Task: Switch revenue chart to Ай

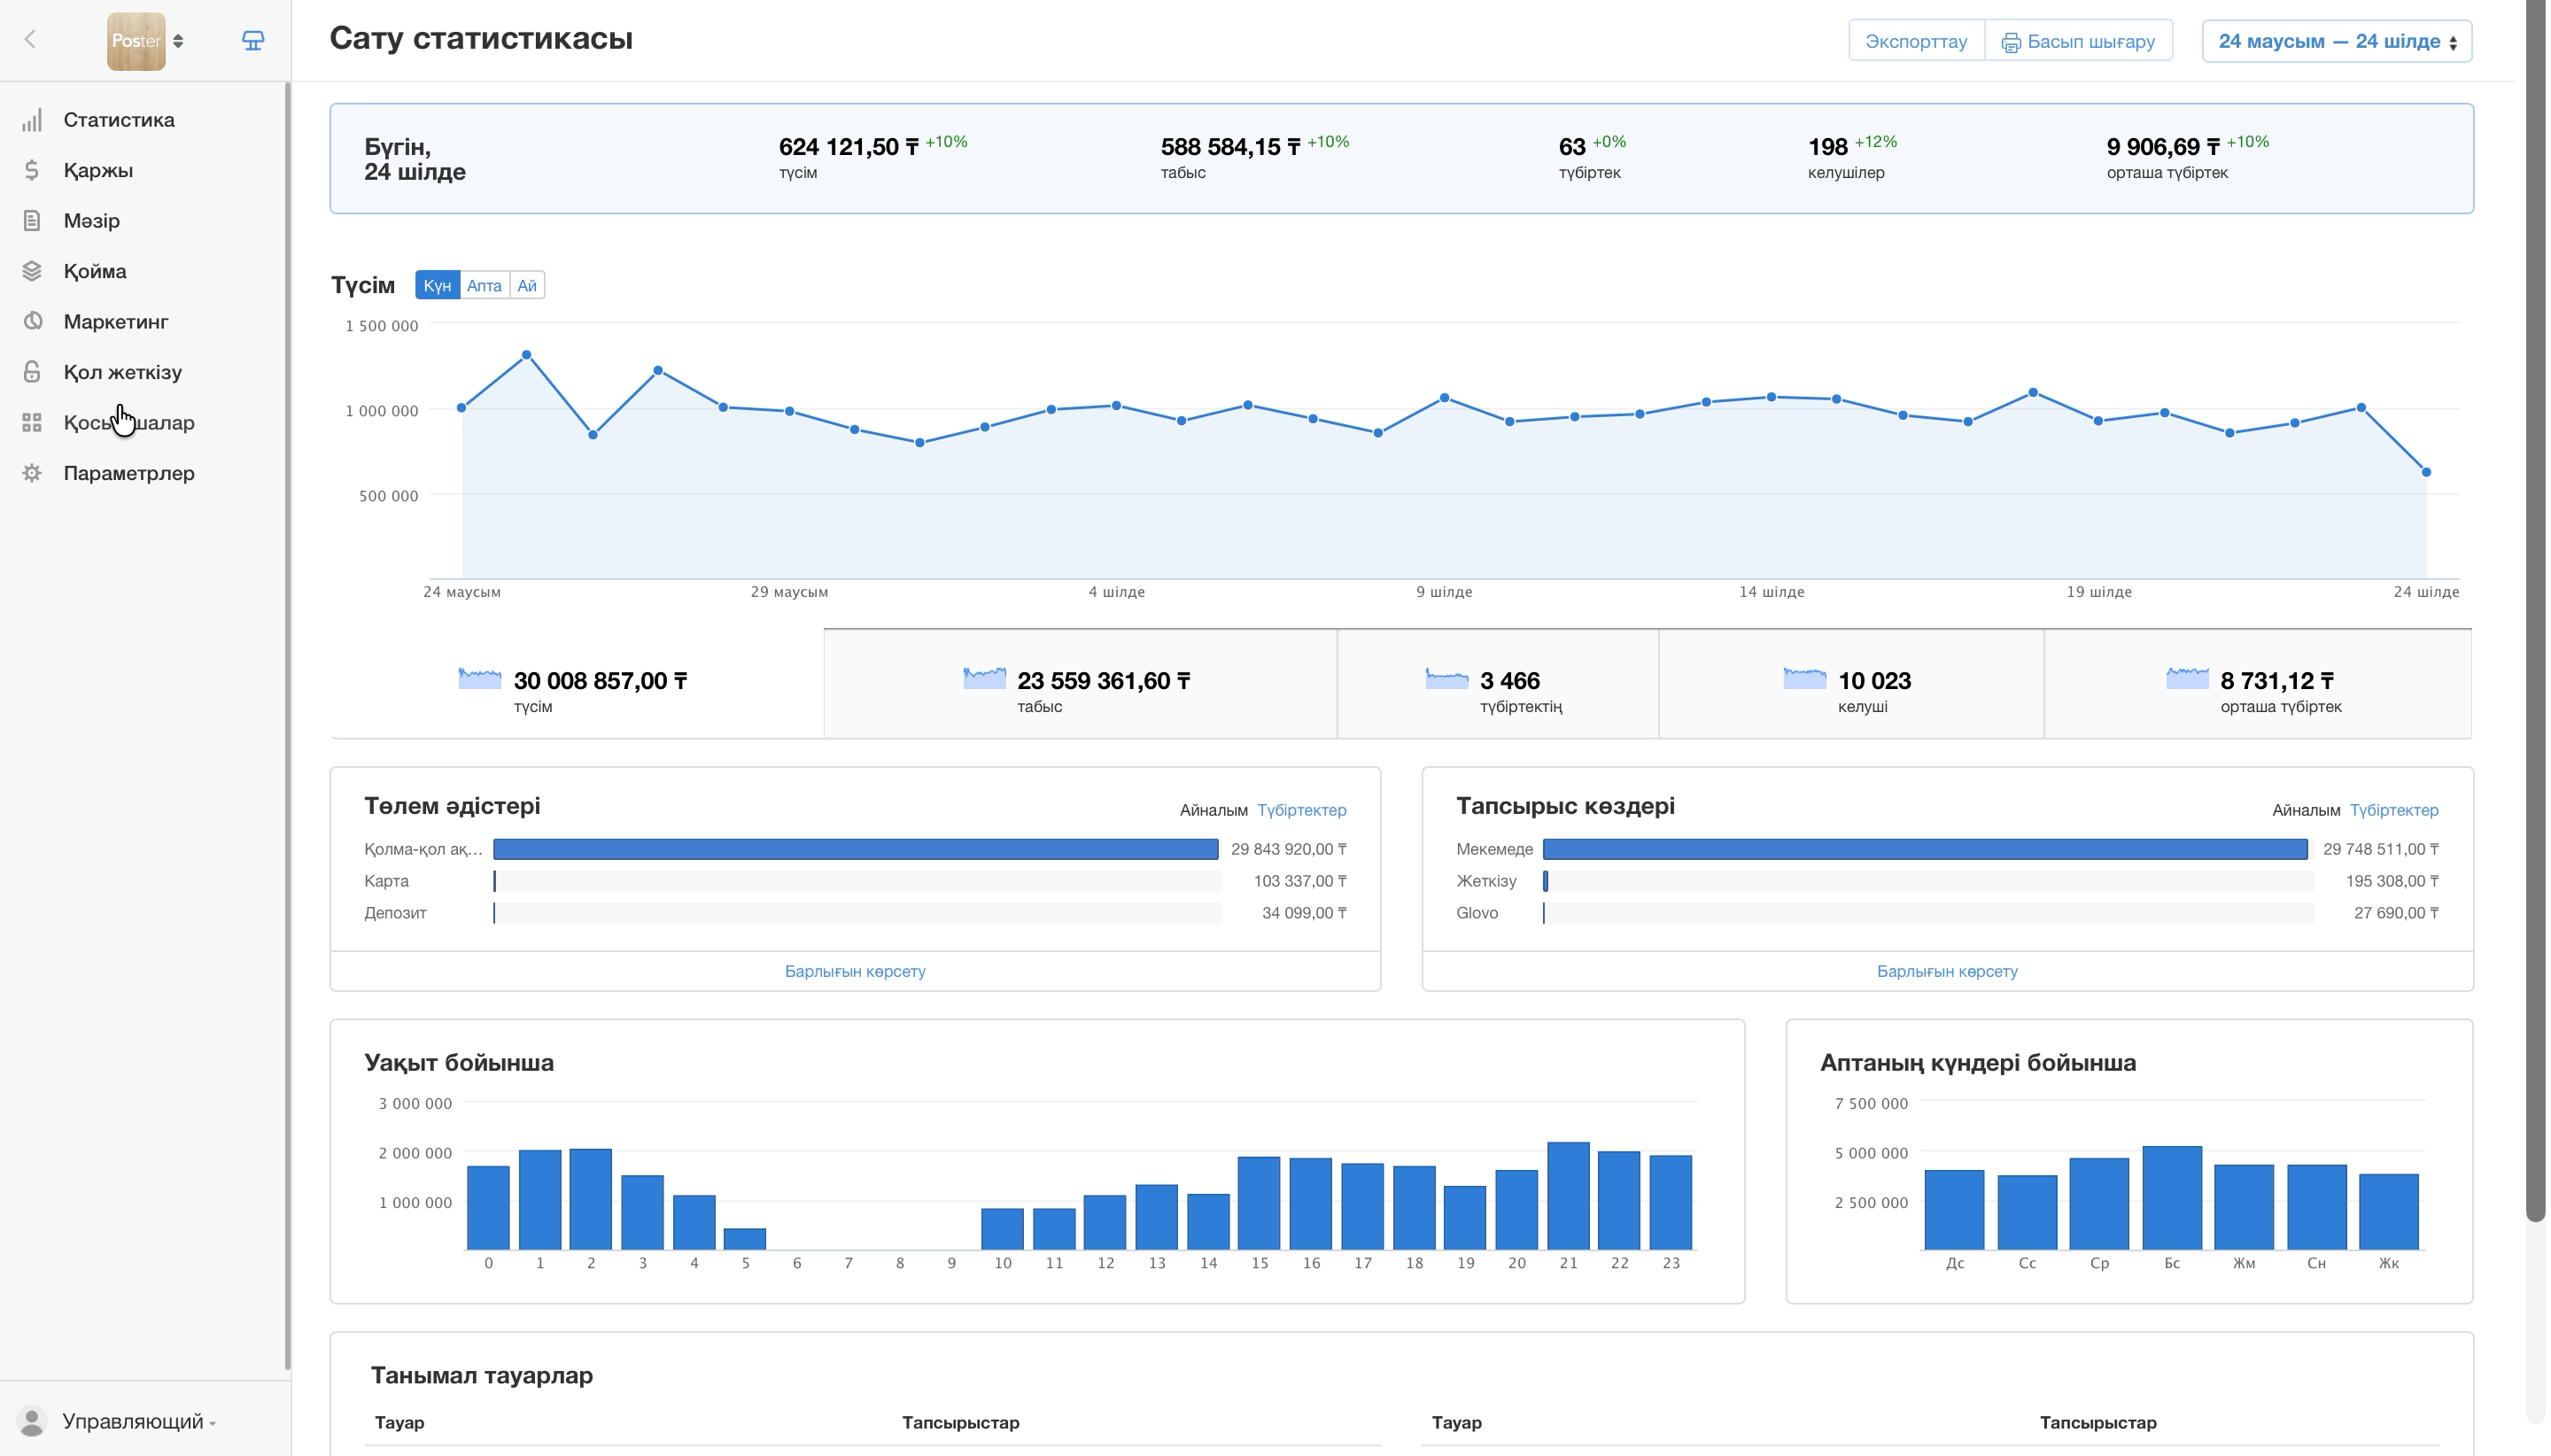Action: [x=527, y=286]
